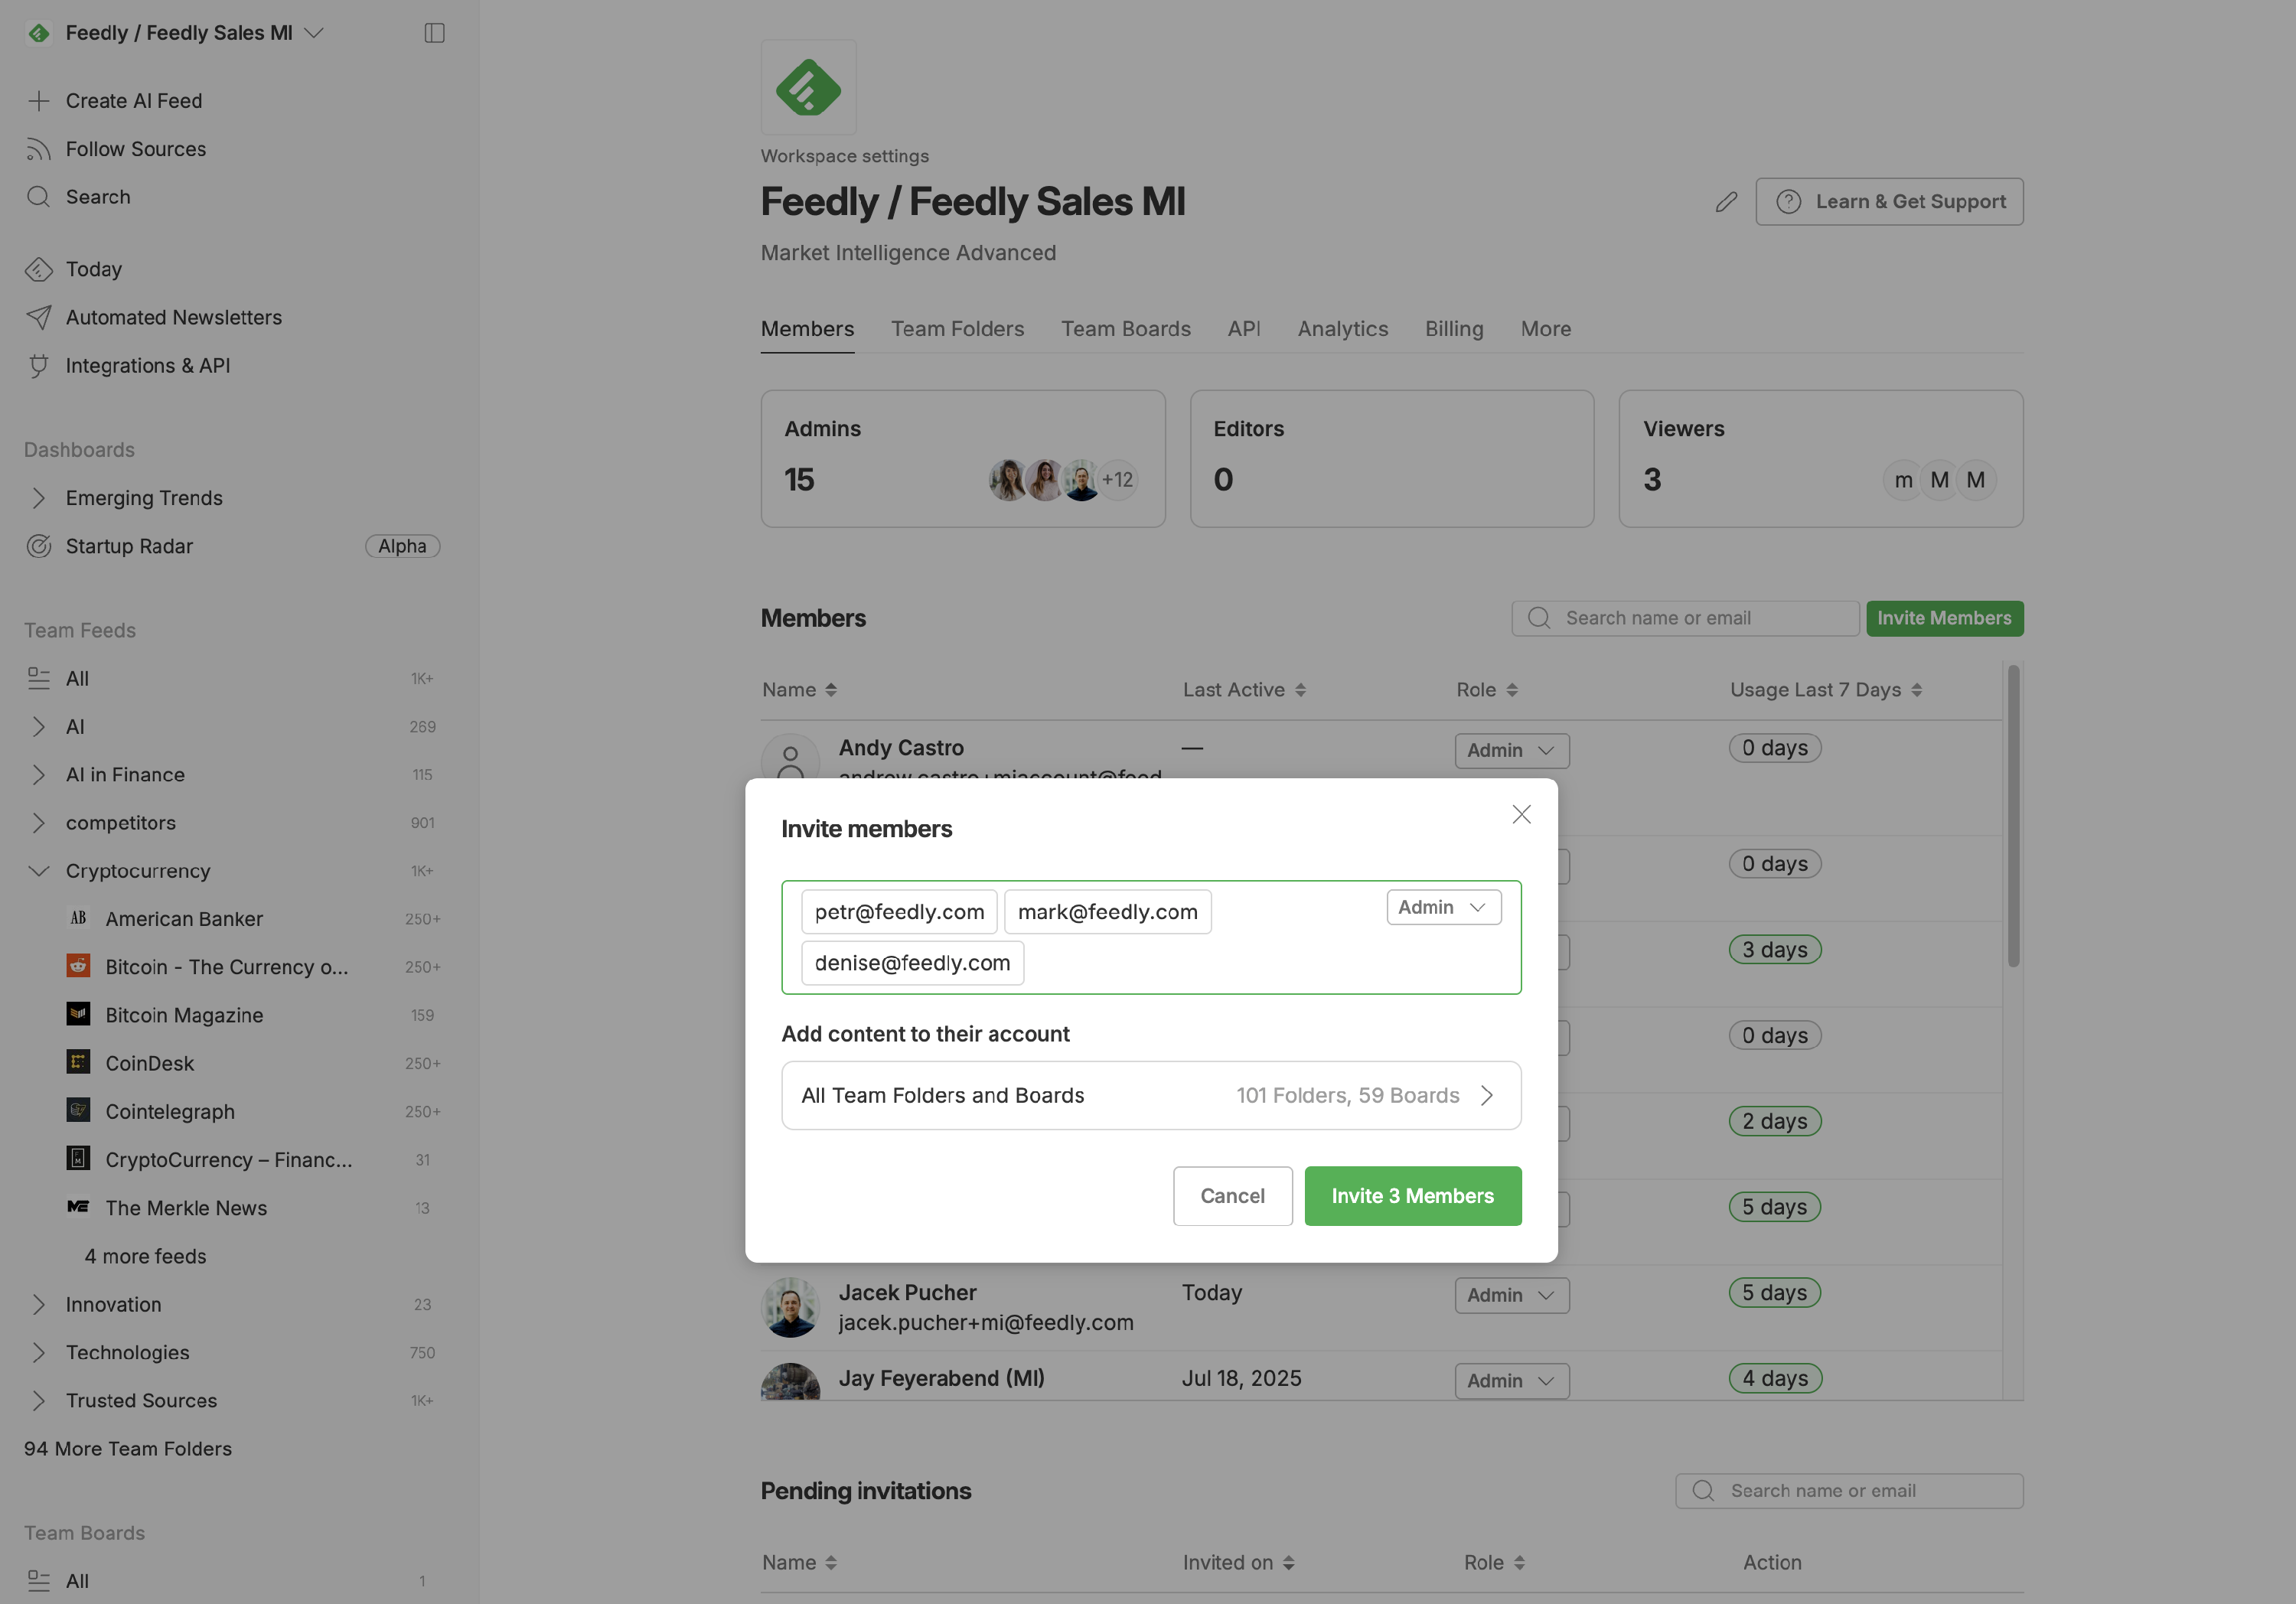Viewport: 2296px width, 1604px height.
Task: Click the Follow Sources RSS icon
Action: tap(38, 149)
